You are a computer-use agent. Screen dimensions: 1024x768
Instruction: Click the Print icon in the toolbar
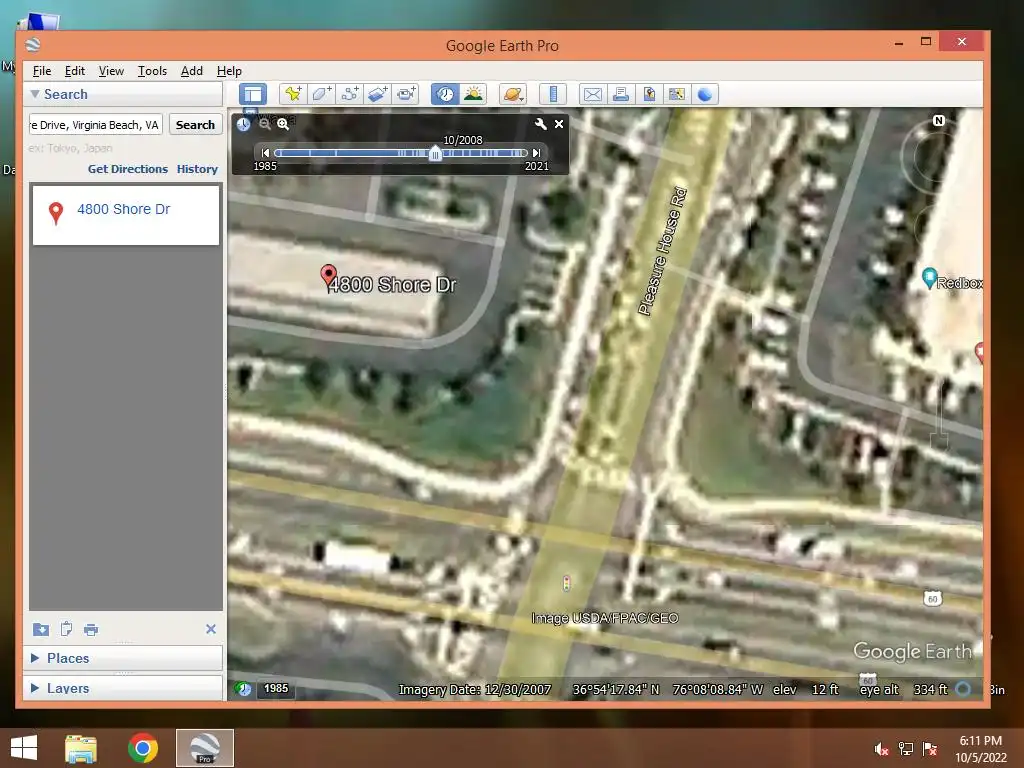click(620, 94)
